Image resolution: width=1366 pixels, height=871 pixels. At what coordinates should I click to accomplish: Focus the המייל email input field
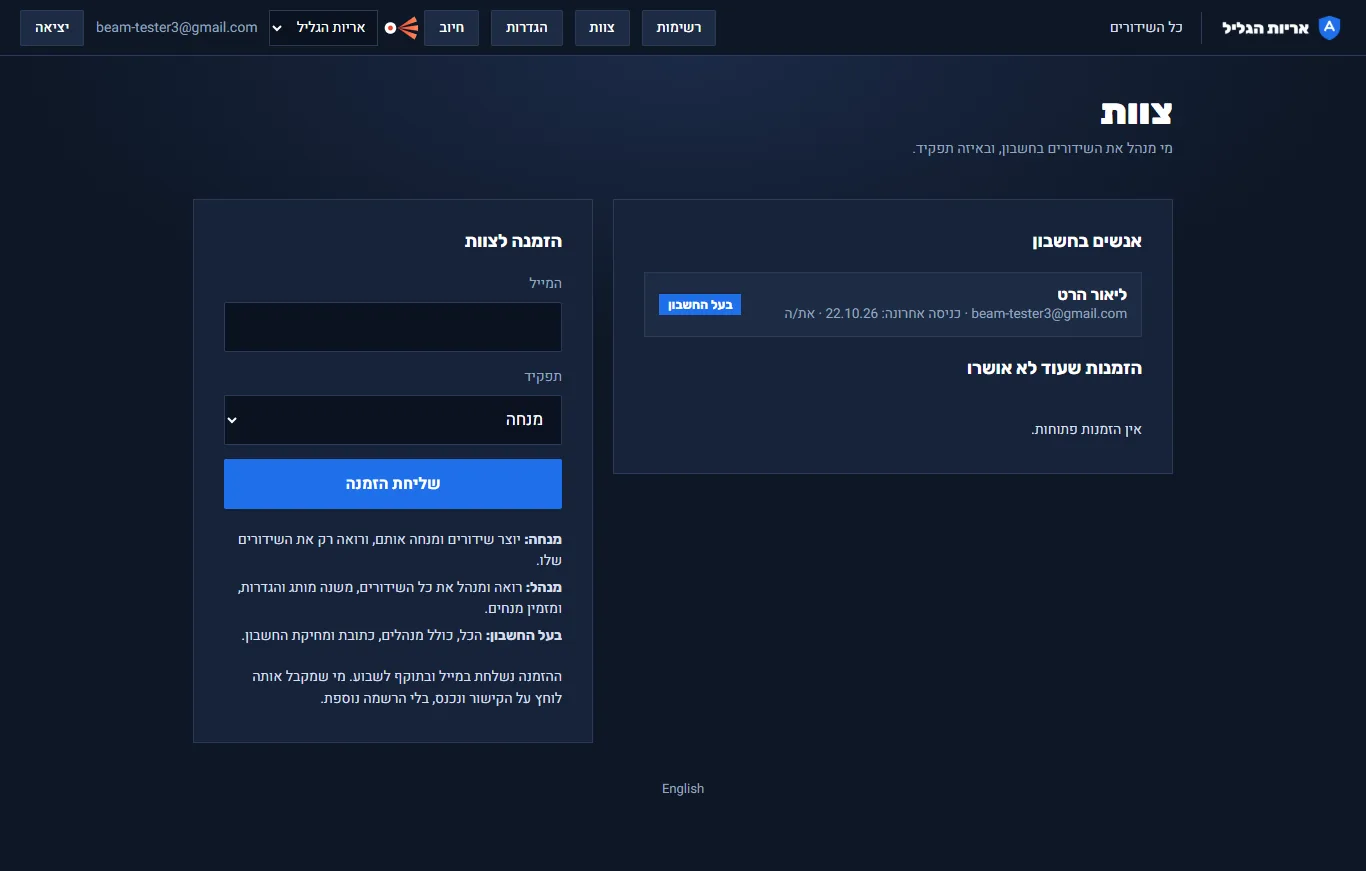(392, 327)
